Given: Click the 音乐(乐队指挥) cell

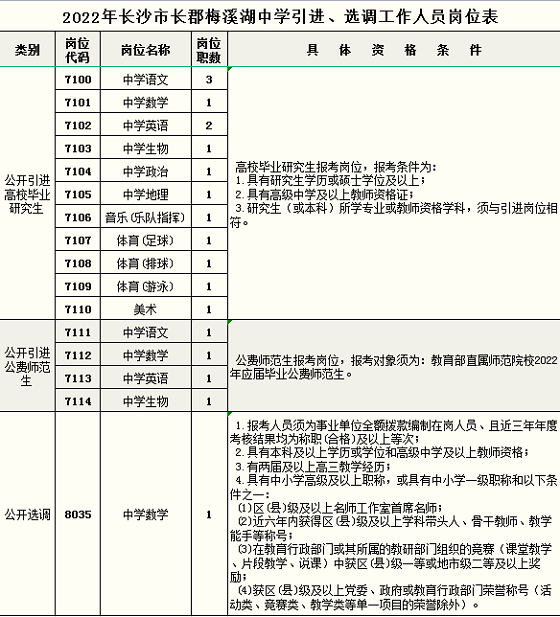Looking at the screenshot, I should point(146,217).
